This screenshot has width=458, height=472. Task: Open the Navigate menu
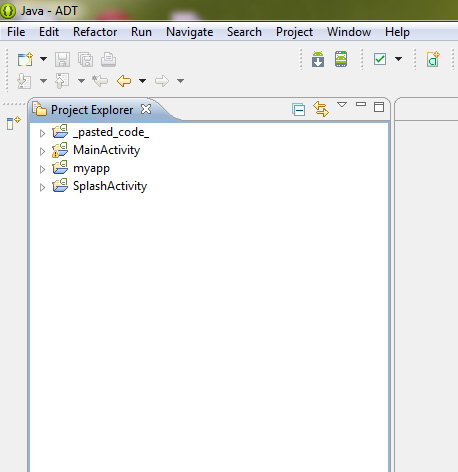[x=190, y=32]
